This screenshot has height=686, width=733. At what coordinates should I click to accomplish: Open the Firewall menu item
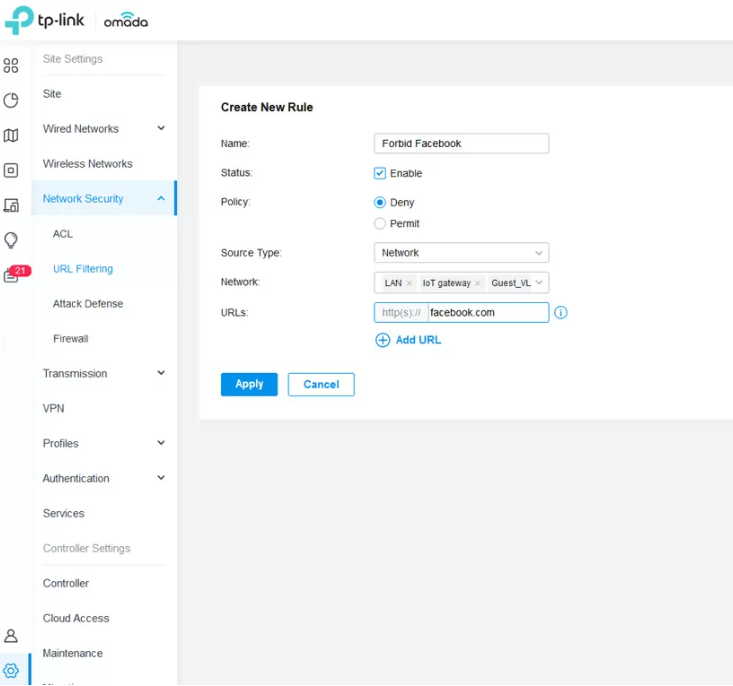[71, 339]
